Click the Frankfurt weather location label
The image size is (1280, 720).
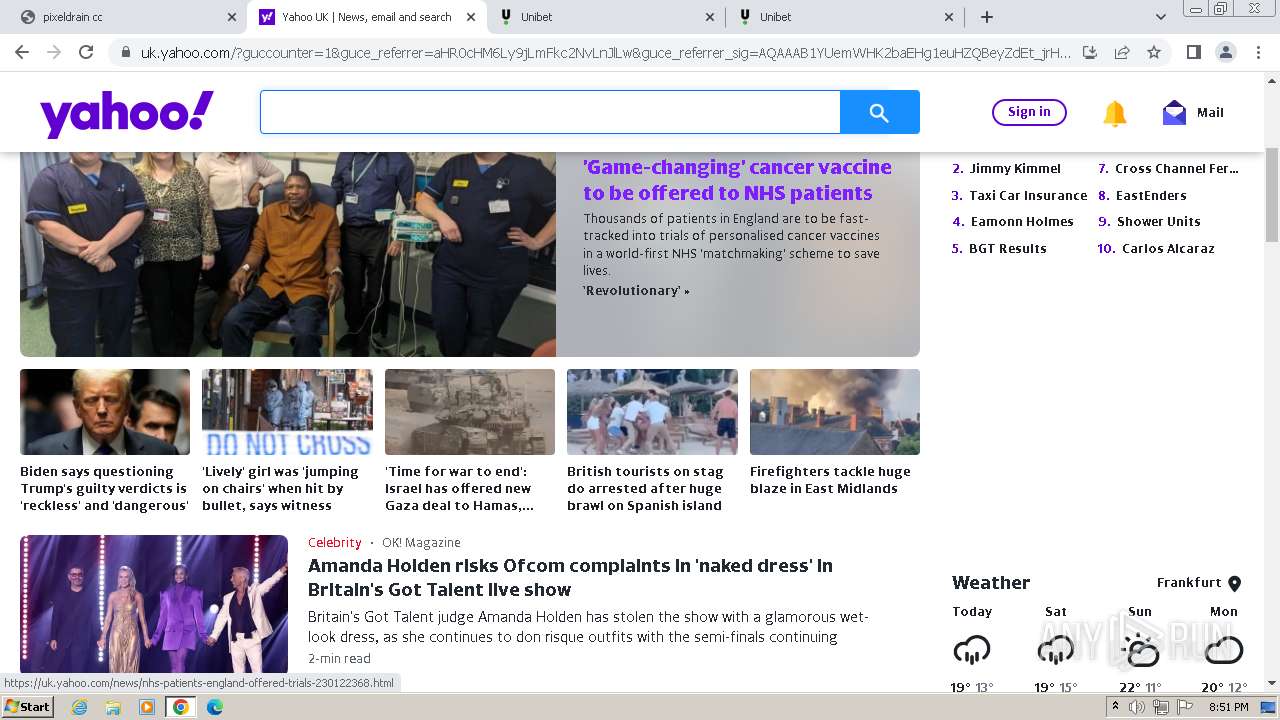[x=1189, y=583]
